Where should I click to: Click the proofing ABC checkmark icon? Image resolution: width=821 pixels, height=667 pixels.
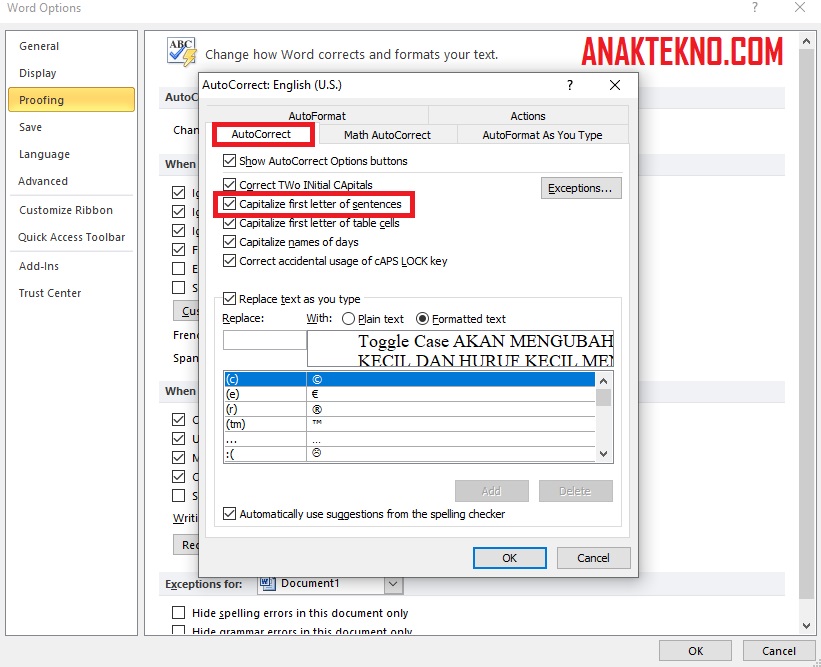[182, 51]
